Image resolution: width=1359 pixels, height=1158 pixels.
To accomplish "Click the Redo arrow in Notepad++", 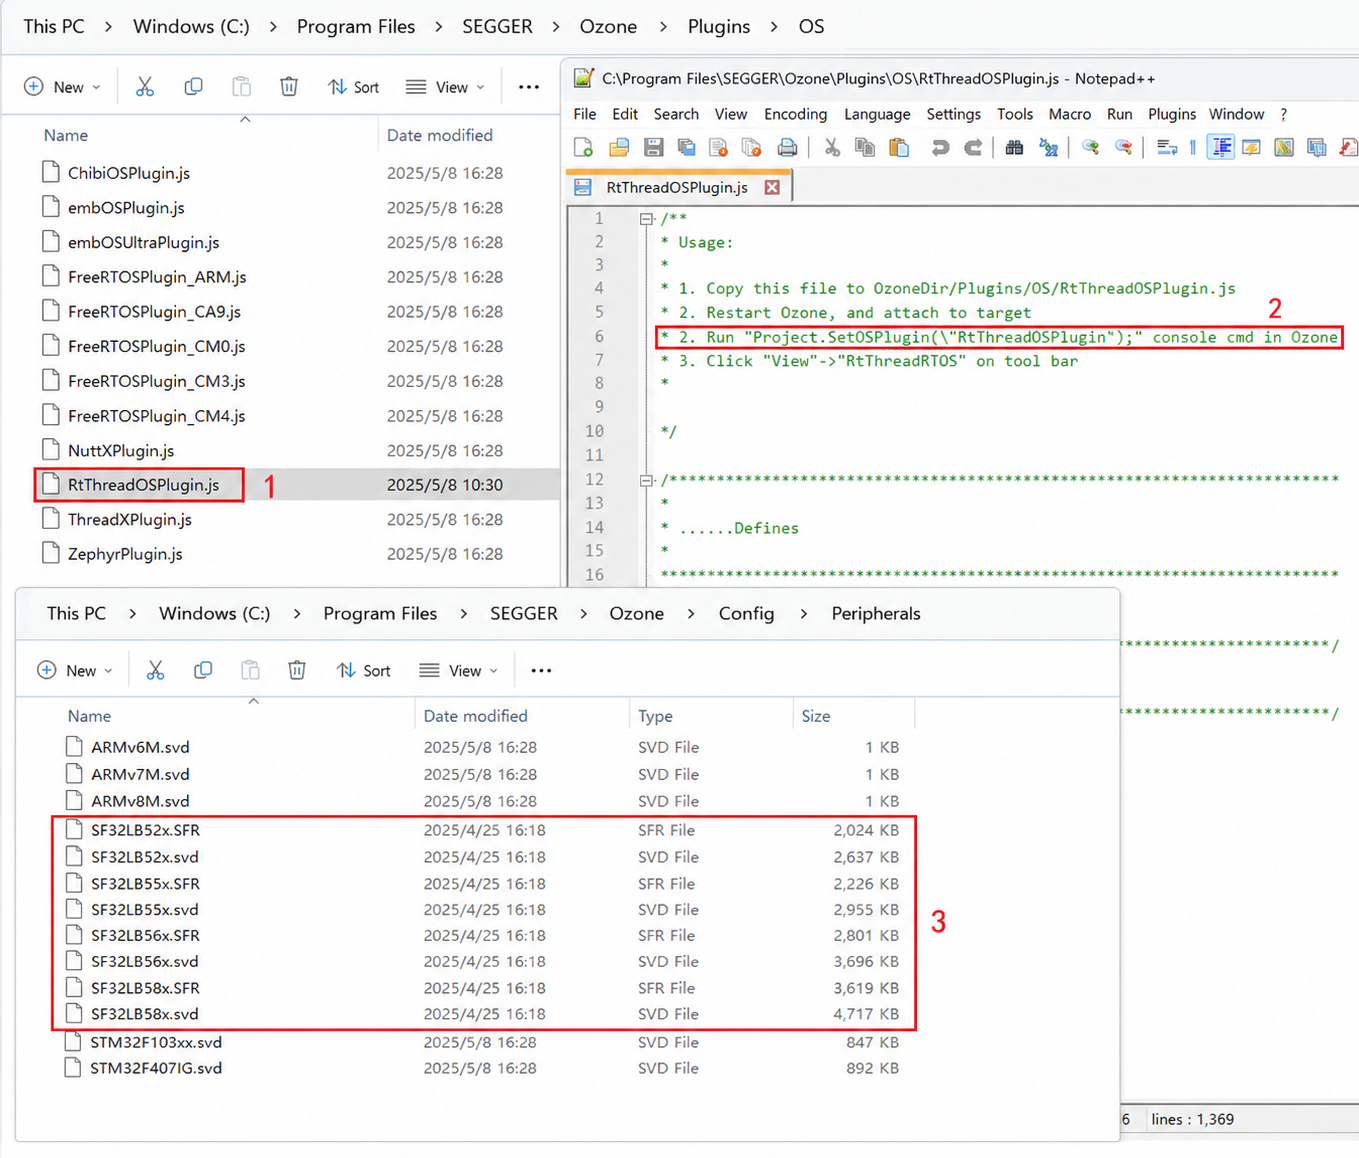I will tap(973, 148).
